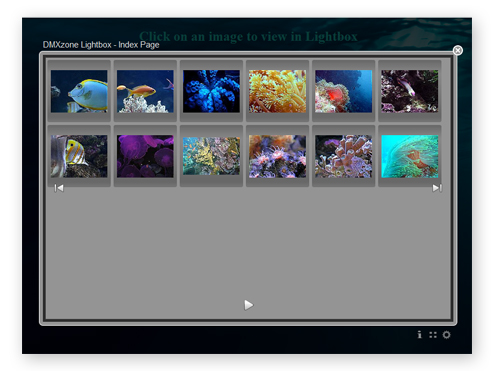
Task: Open the orange goldfish thumbnail
Action: (x=145, y=91)
